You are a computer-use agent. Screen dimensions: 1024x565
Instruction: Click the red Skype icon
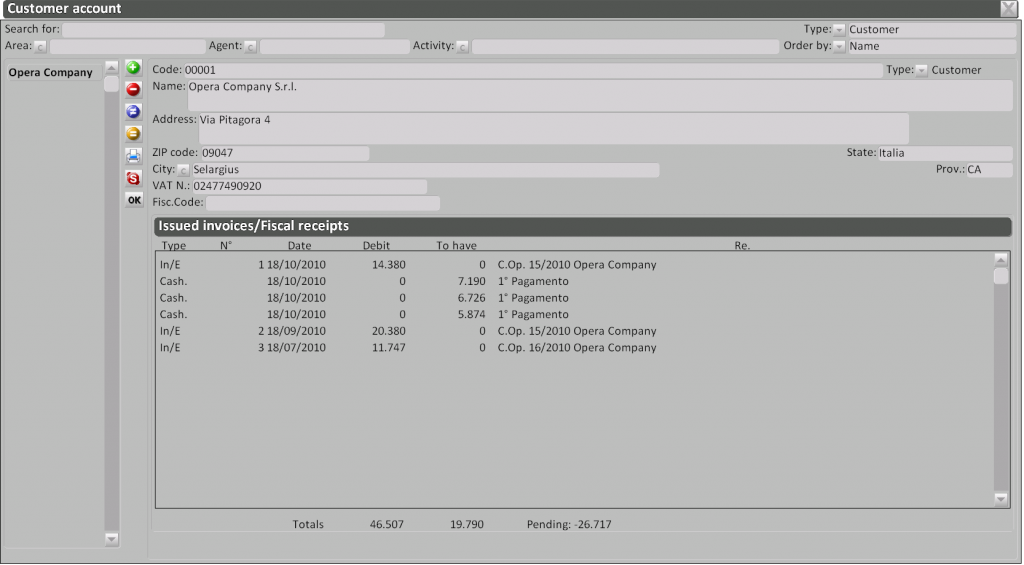point(133,178)
